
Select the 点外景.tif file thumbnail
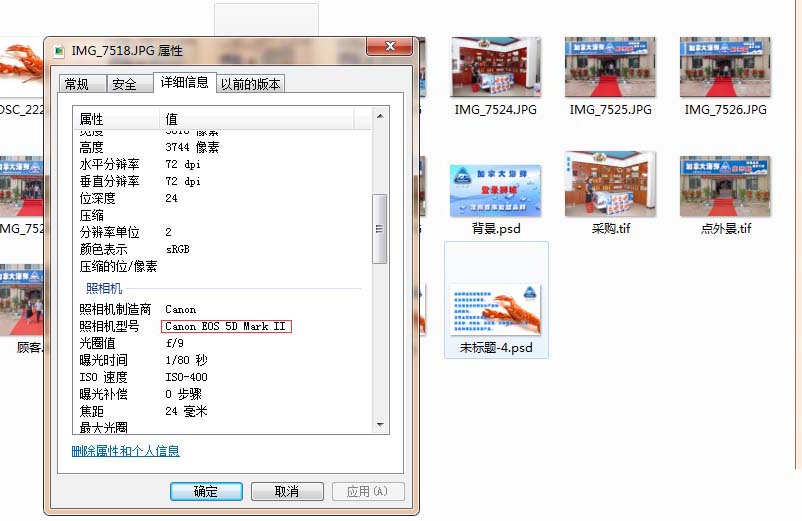(725, 186)
